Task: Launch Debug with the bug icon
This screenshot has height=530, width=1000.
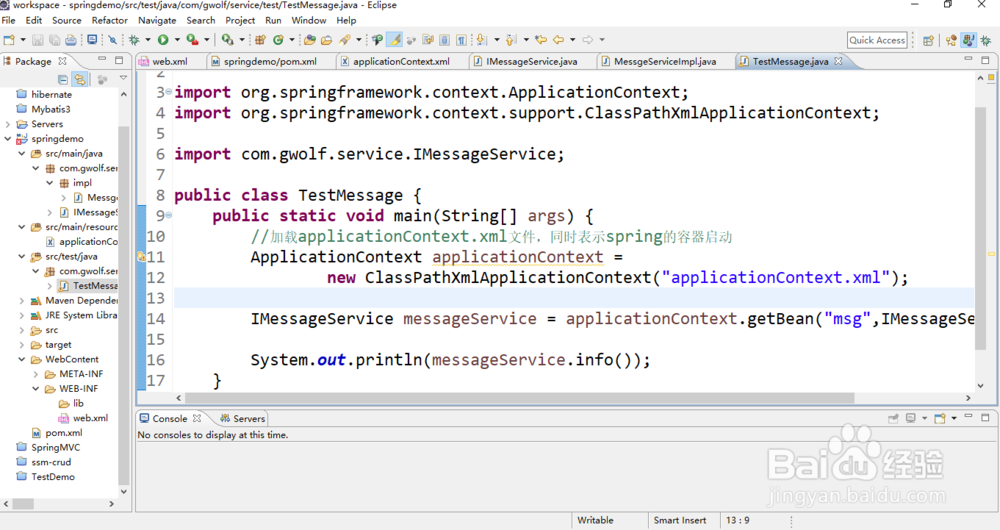Action: [134, 40]
